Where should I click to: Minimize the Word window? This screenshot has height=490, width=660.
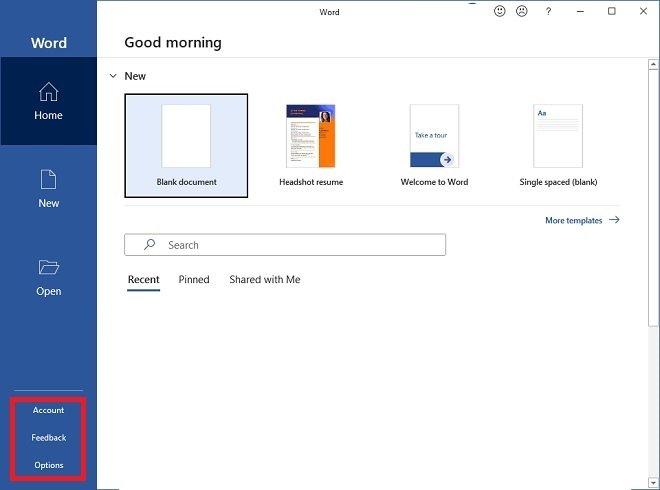pyautogui.click(x=580, y=11)
